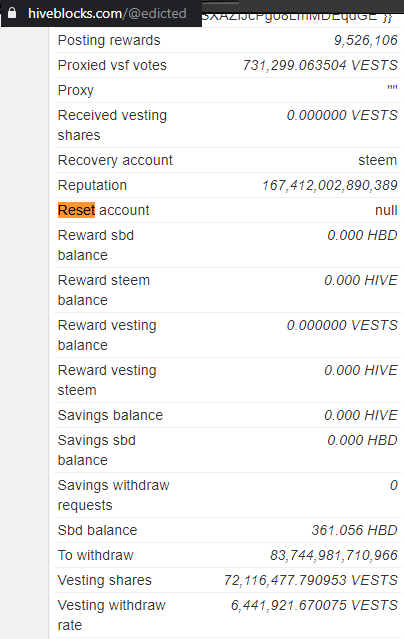This screenshot has height=639, width=404.
Task: Click the Sbd balance 361.056 HBD value
Action: point(355,530)
